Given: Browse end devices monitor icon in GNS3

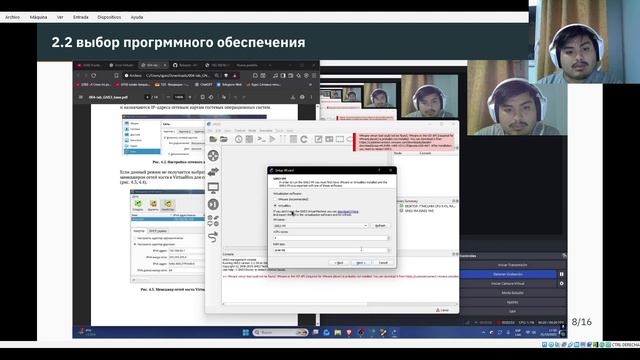Looking at the screenshot, I should coord(213,188).
